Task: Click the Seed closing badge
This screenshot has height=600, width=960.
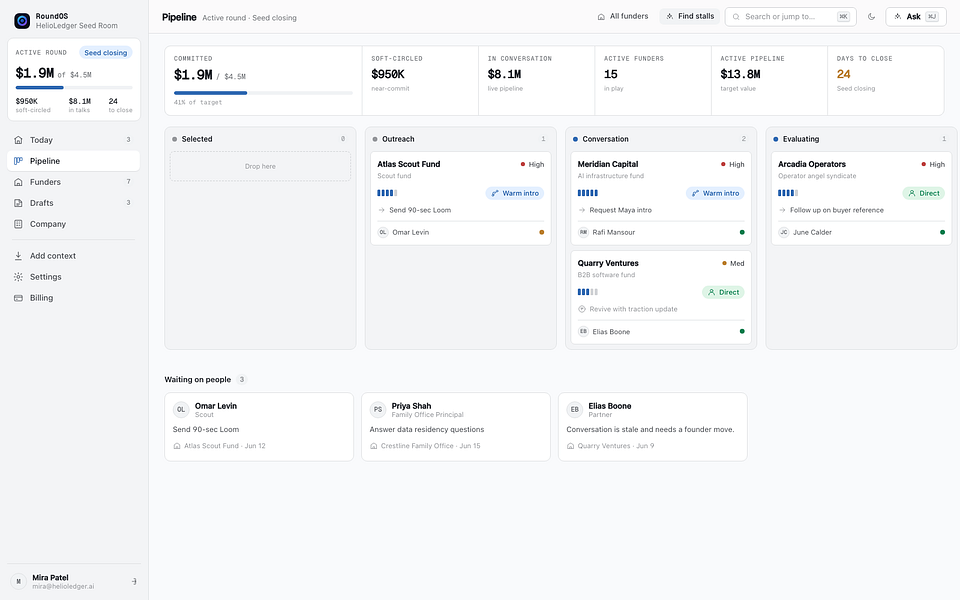Action: click(x=106, y=53)
